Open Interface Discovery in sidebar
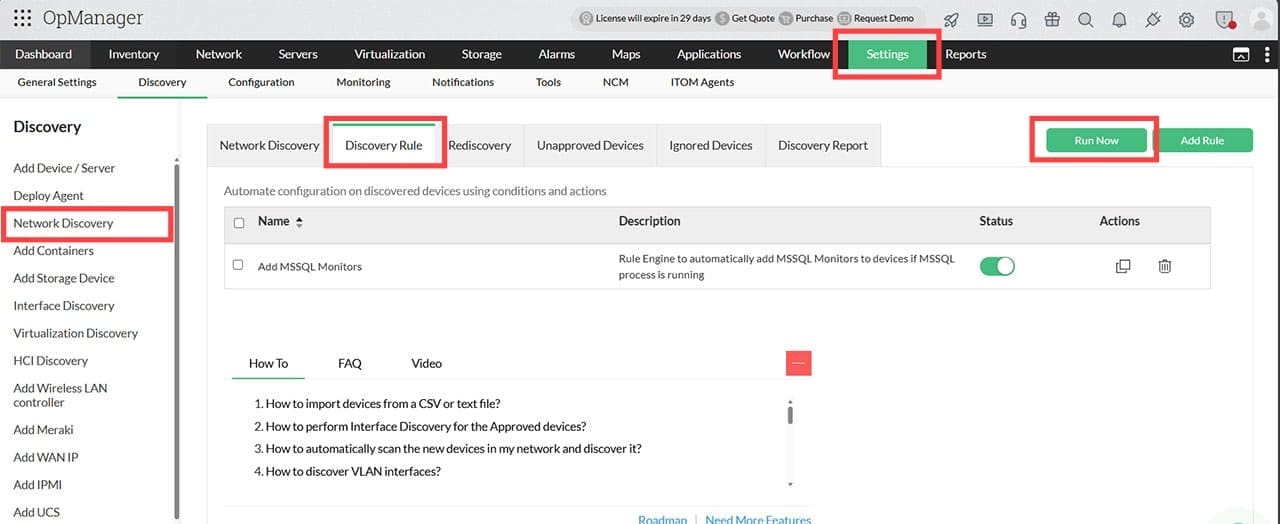 [64, 306]
